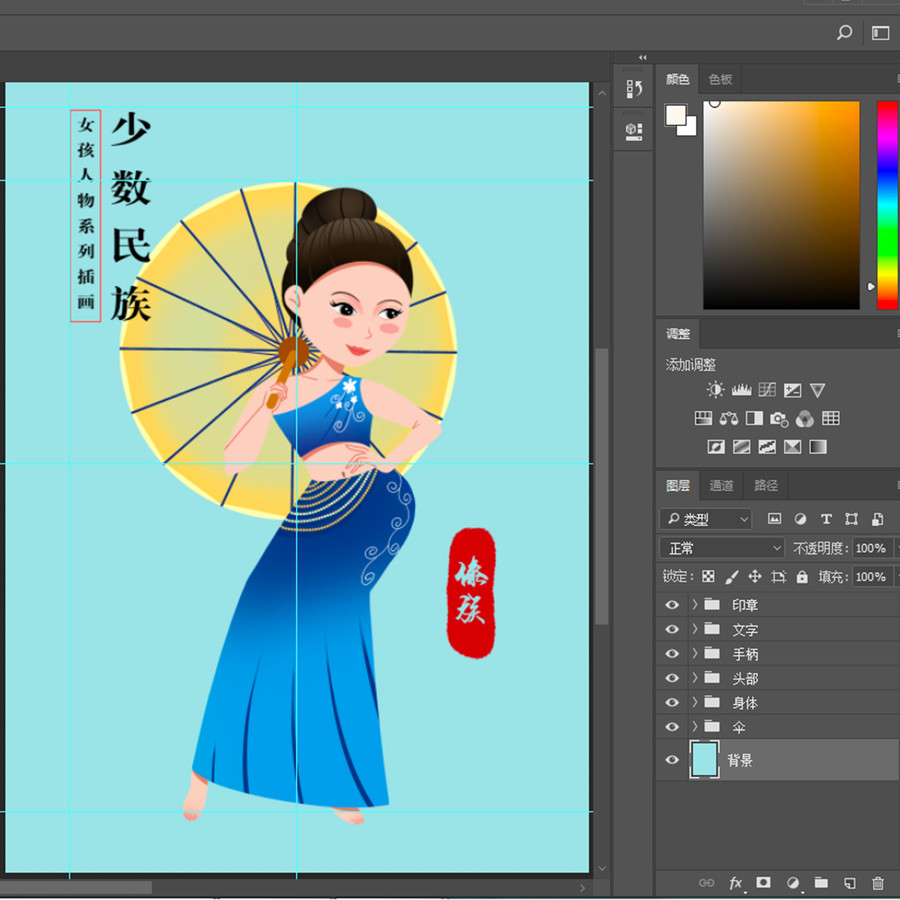The width and height of the screenshot is (900, 900).
Task: Select the 颜色 tab
Action: [677, 79]
